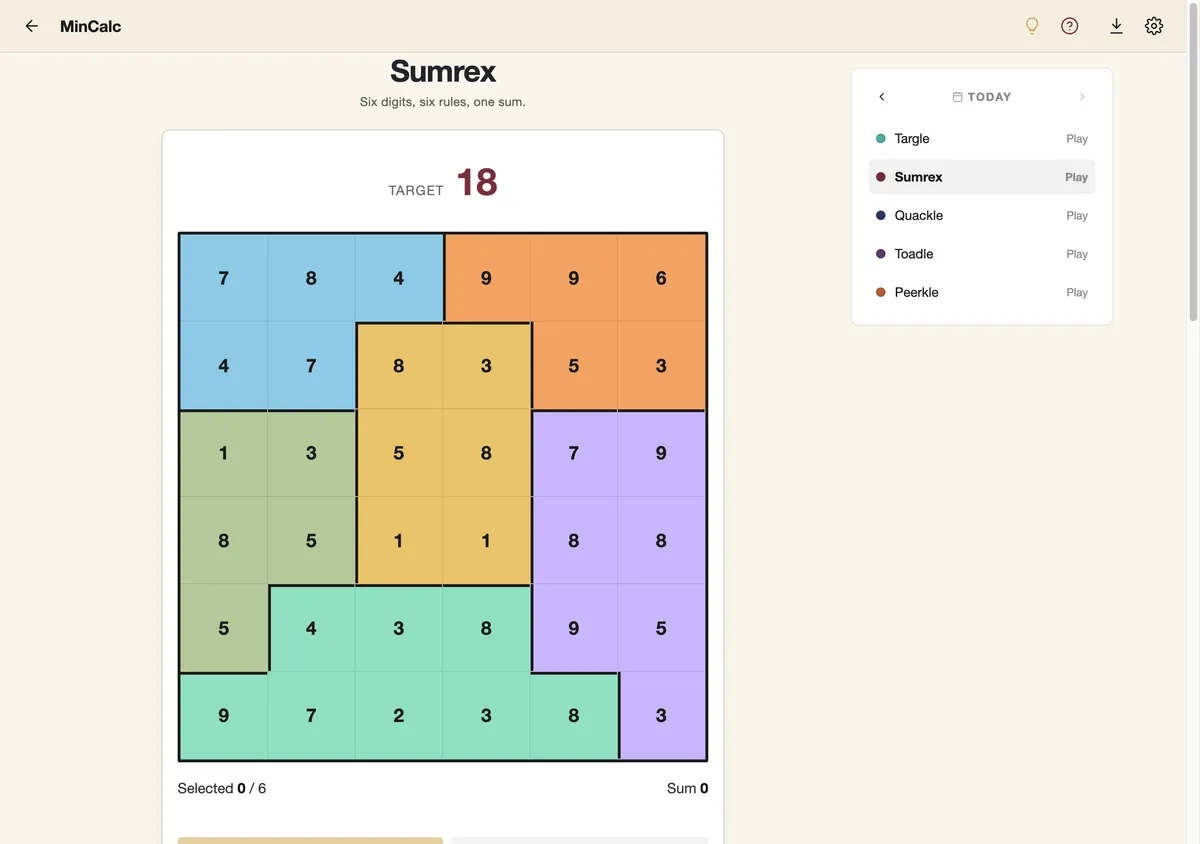1200x844 pixels.
Task: Click the target number 18
Action: [x=477, y=182]
